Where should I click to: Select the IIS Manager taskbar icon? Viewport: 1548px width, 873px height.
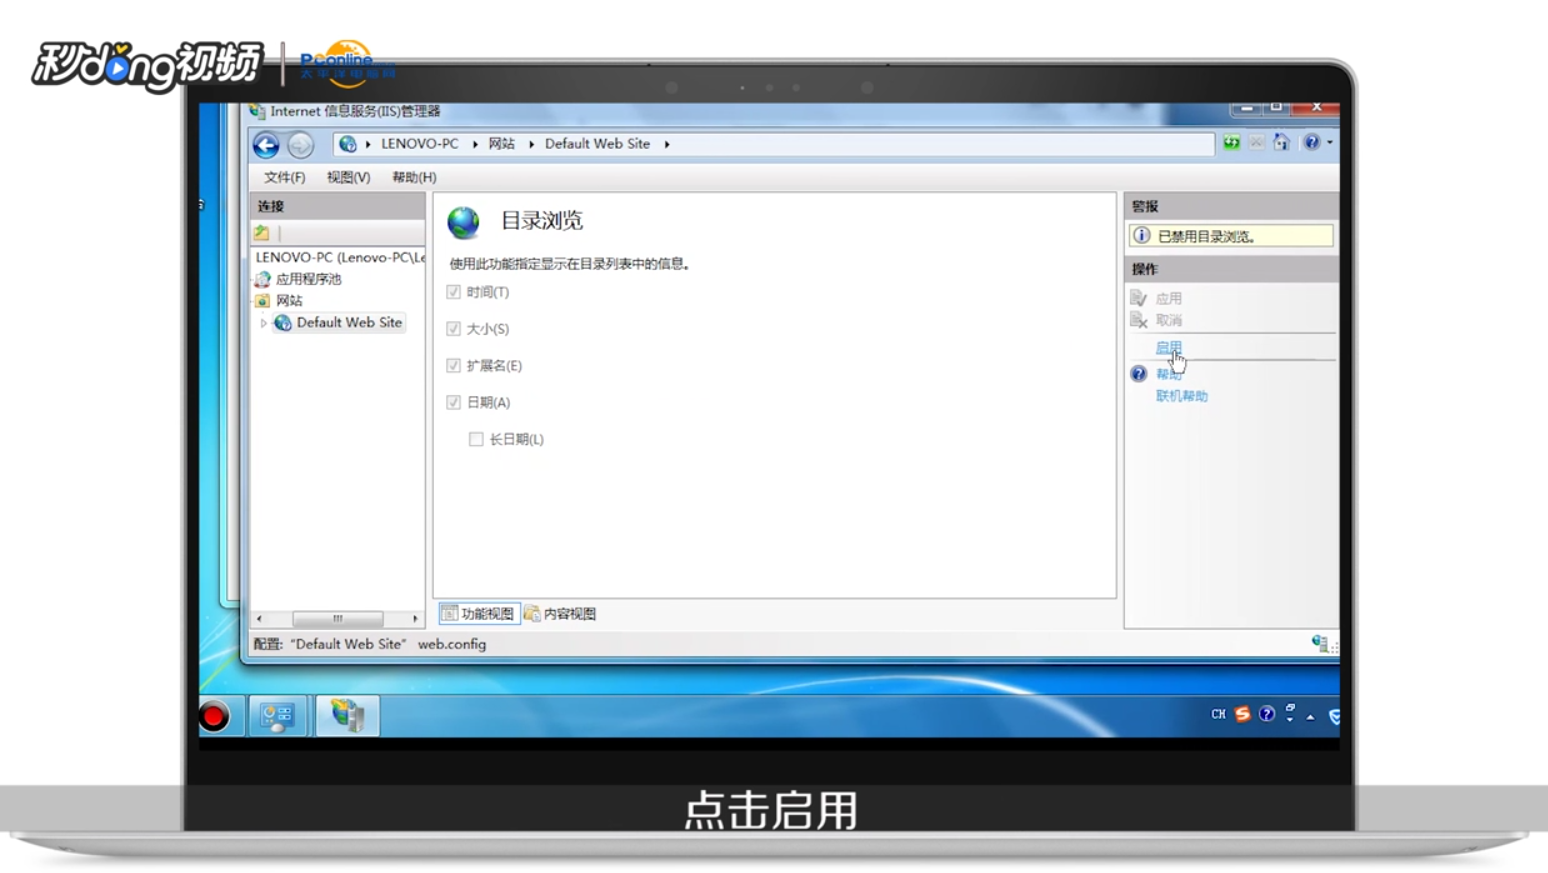[347, 715]
